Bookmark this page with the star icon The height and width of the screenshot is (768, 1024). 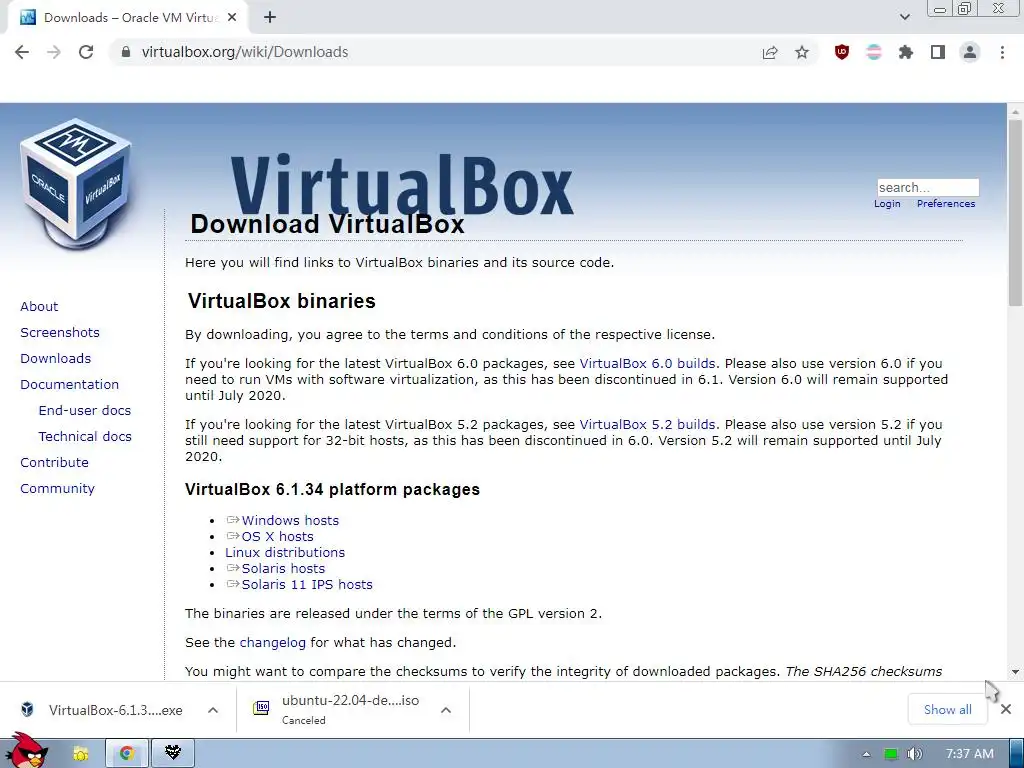click(x=802, y=52)
